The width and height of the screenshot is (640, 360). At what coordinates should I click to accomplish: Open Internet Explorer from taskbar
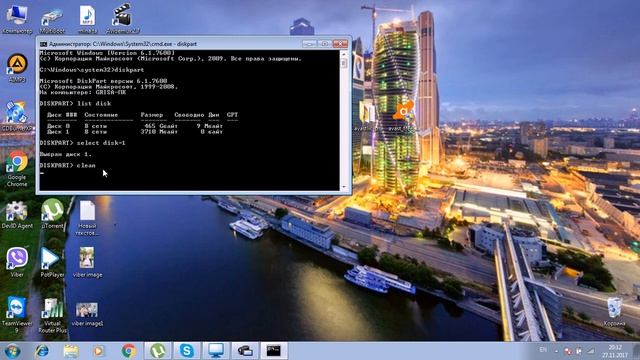tap(42, 351)
